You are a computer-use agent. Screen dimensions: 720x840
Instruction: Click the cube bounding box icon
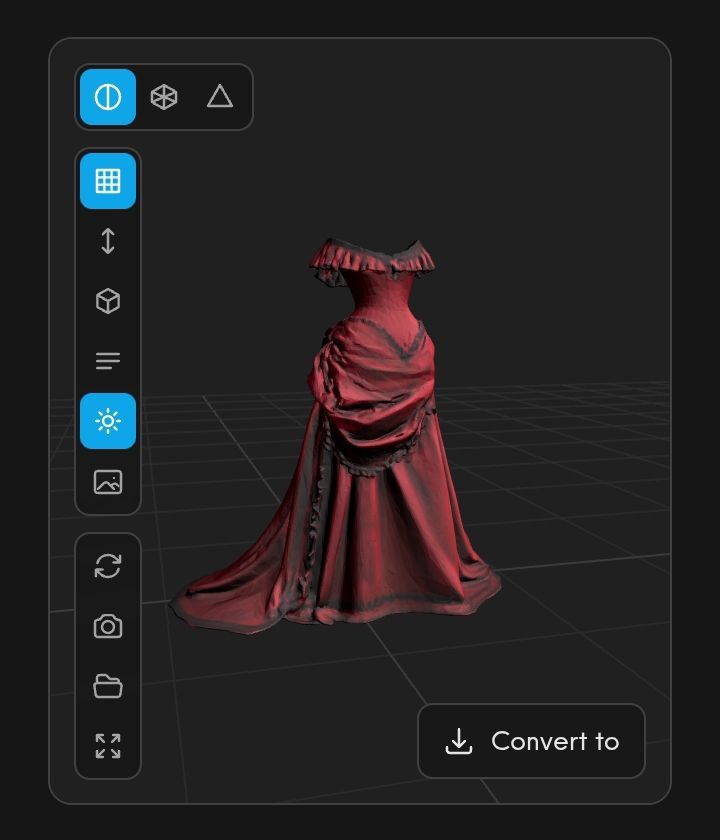(108, 301)
